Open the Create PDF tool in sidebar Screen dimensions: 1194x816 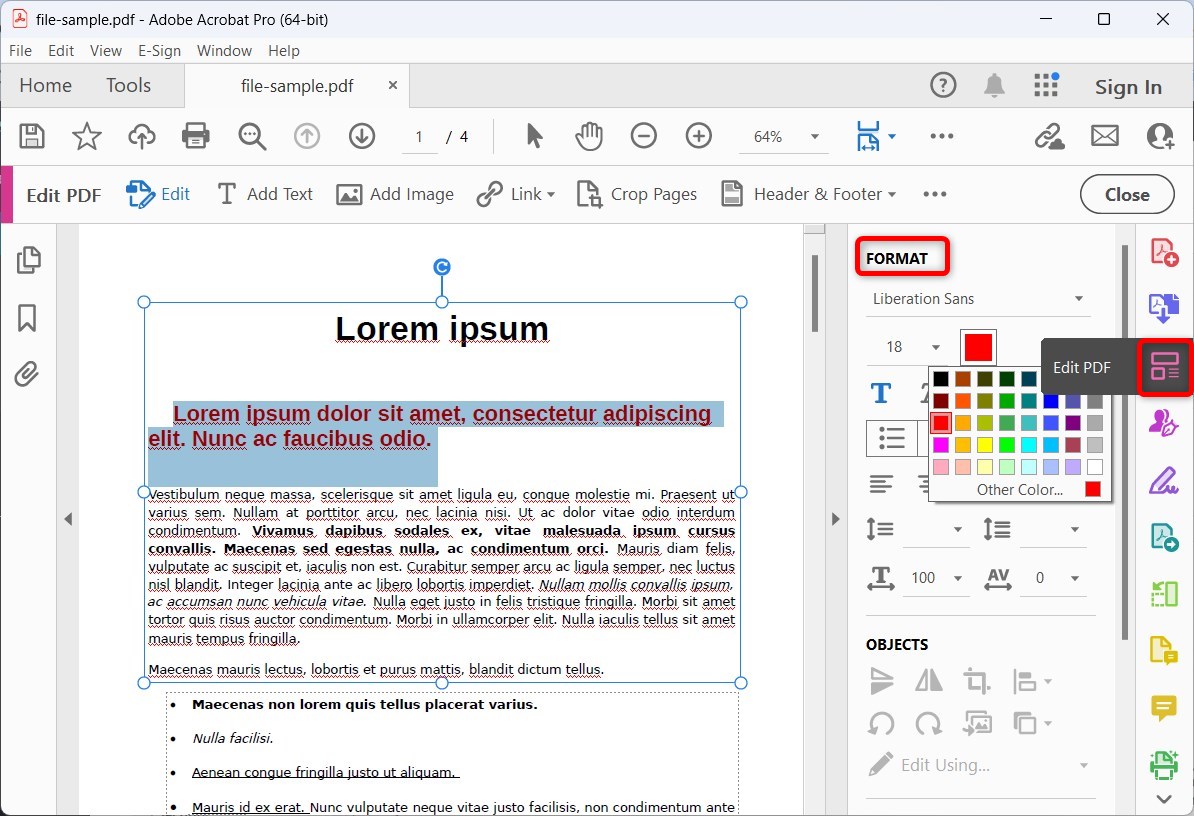pyautogui.click(x=1163, y=252)
